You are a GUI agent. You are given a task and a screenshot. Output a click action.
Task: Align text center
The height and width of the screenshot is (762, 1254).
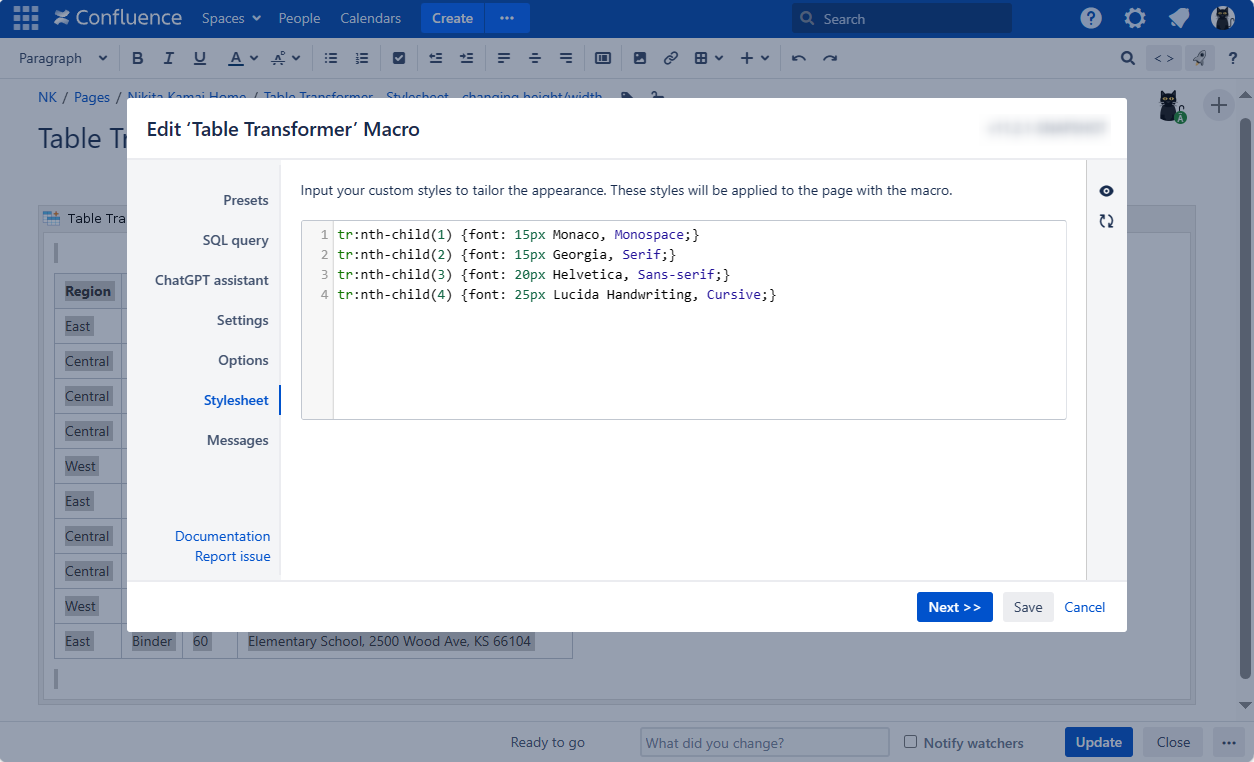535,58
